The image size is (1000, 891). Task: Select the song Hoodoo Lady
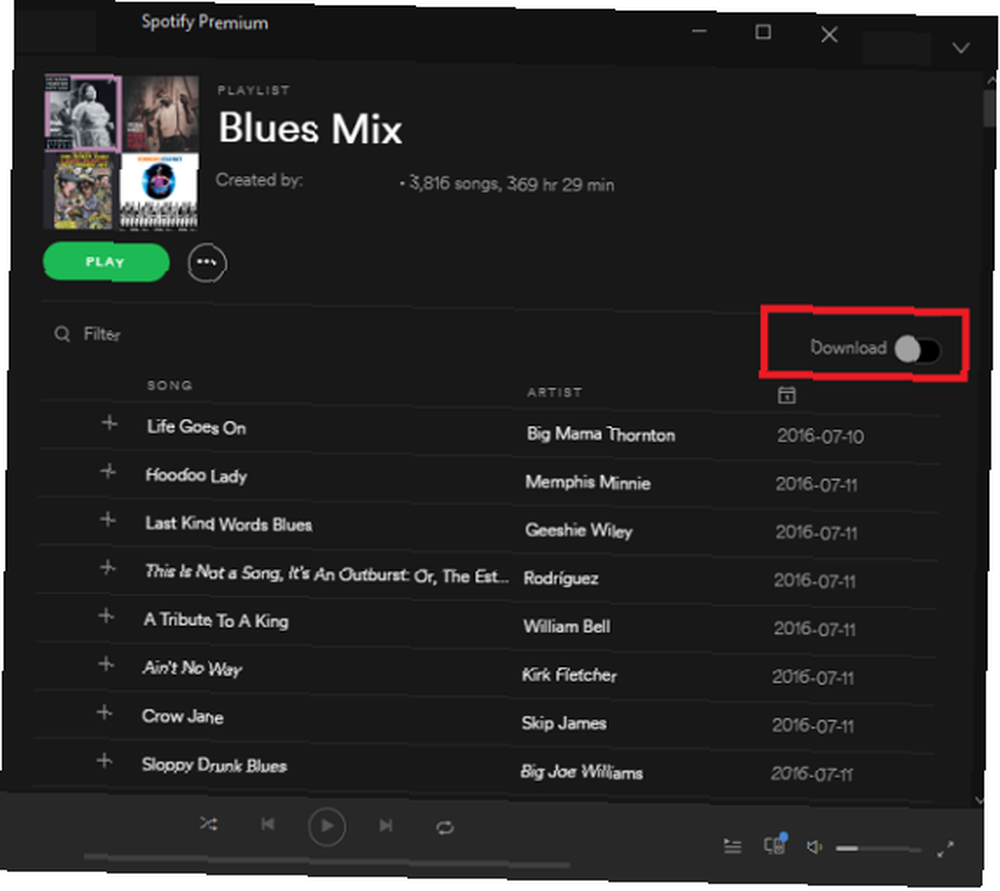(x=196, y=476)
